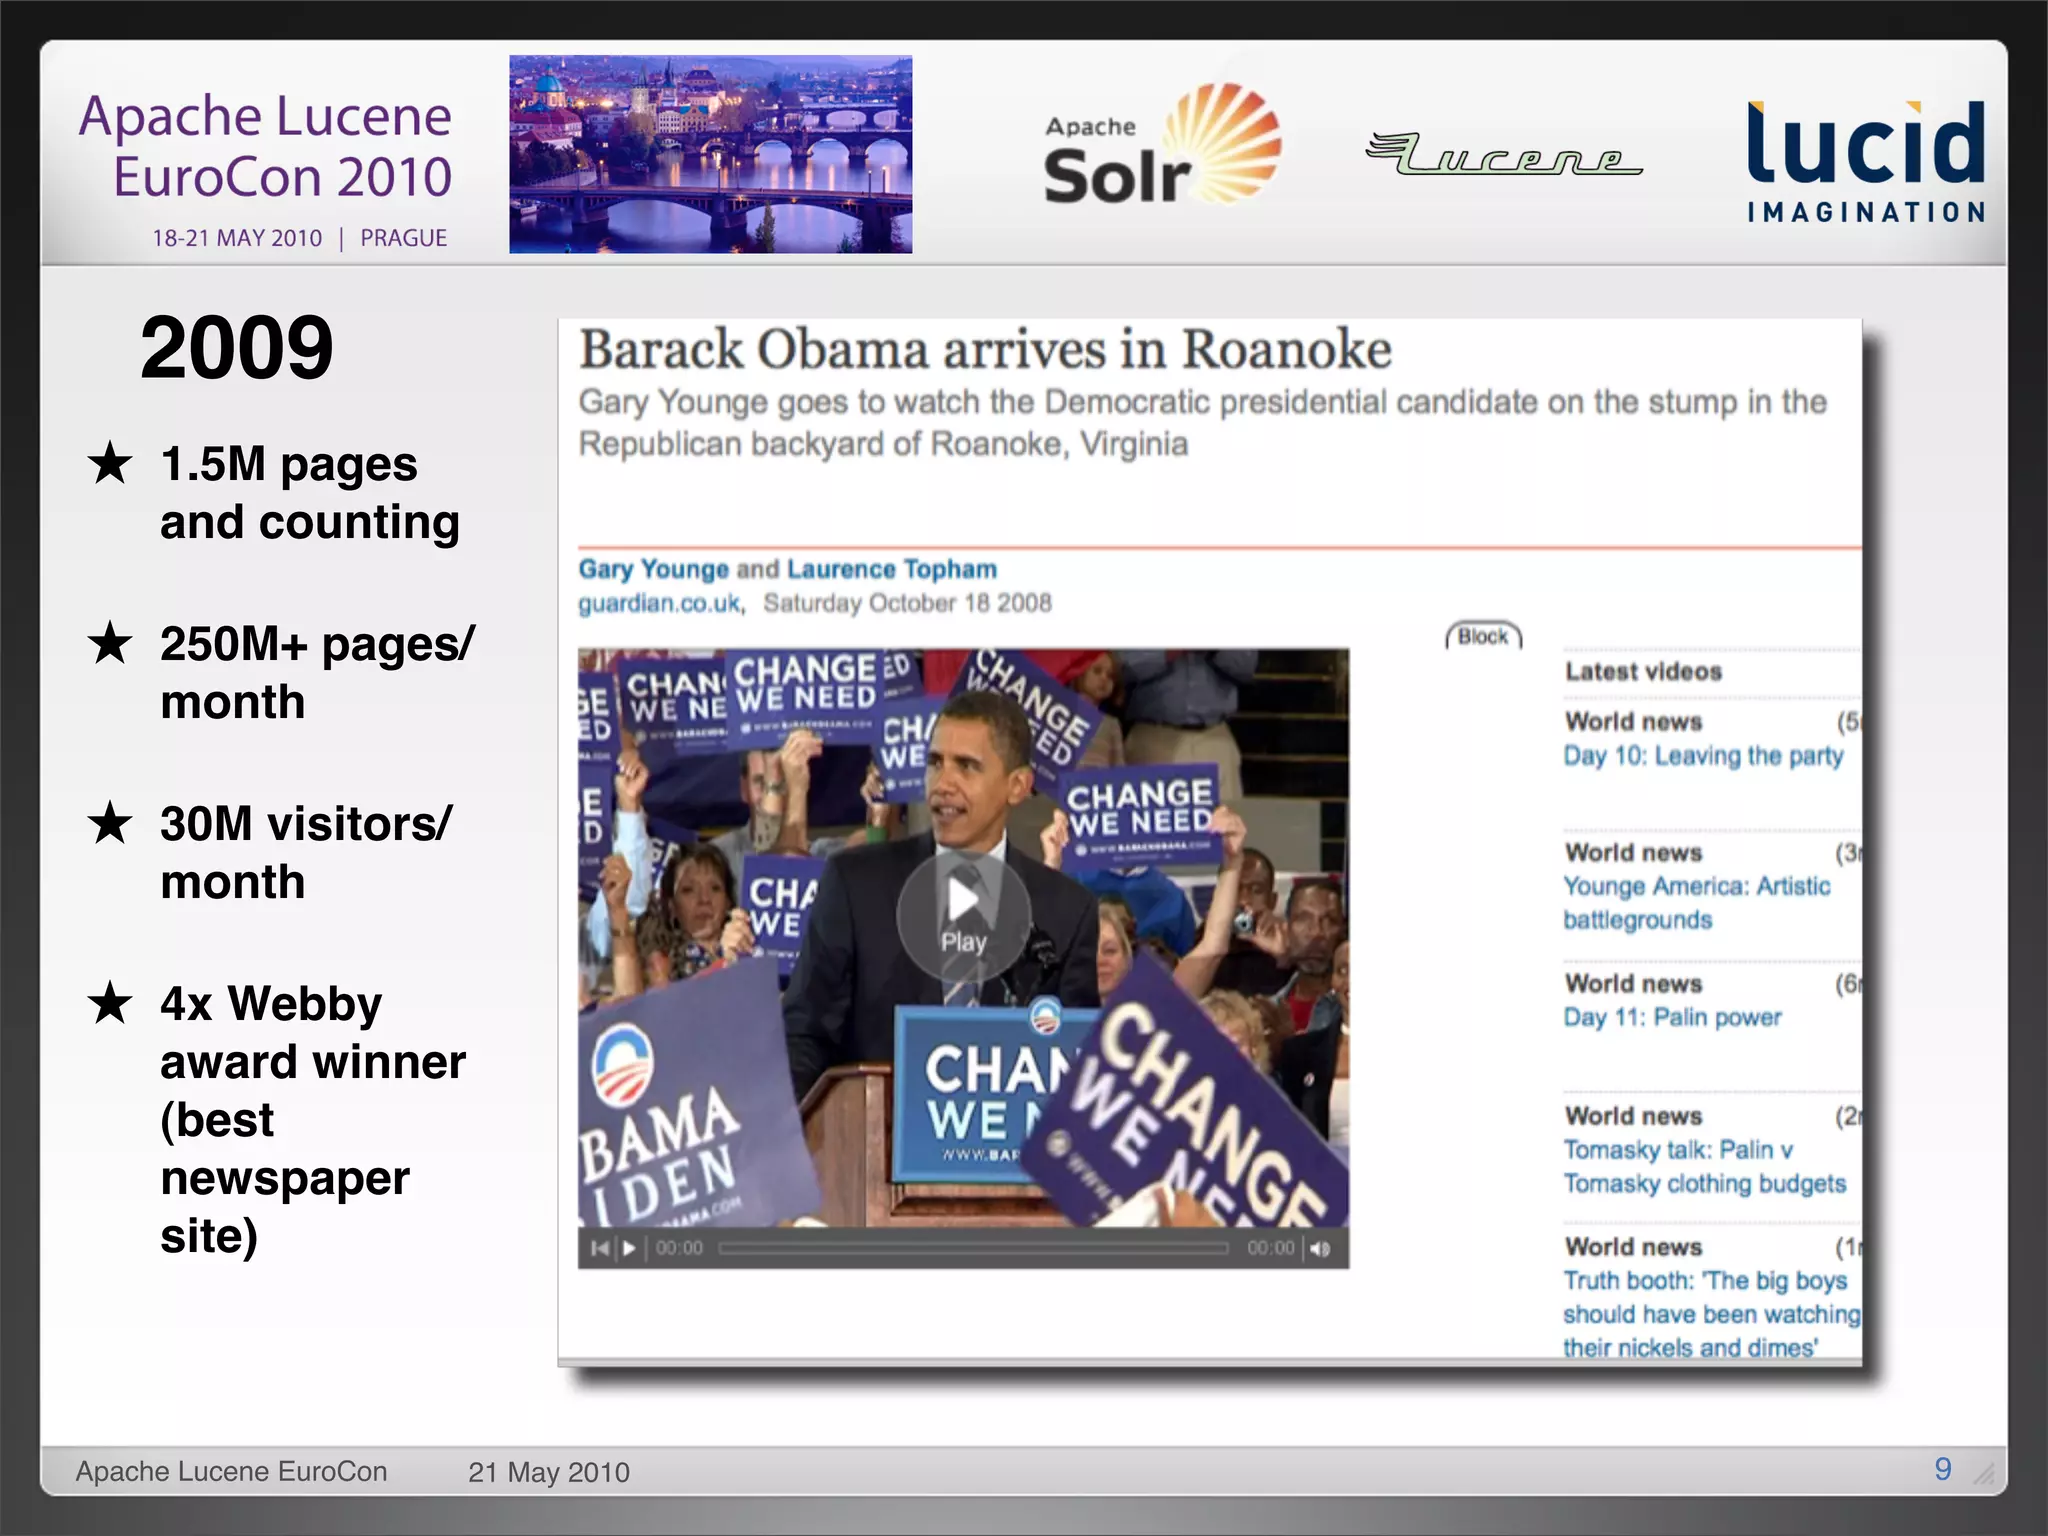
Task: Click the footer 'Apache Lucene EuroCon' text
Action: tap(231, 1471)
